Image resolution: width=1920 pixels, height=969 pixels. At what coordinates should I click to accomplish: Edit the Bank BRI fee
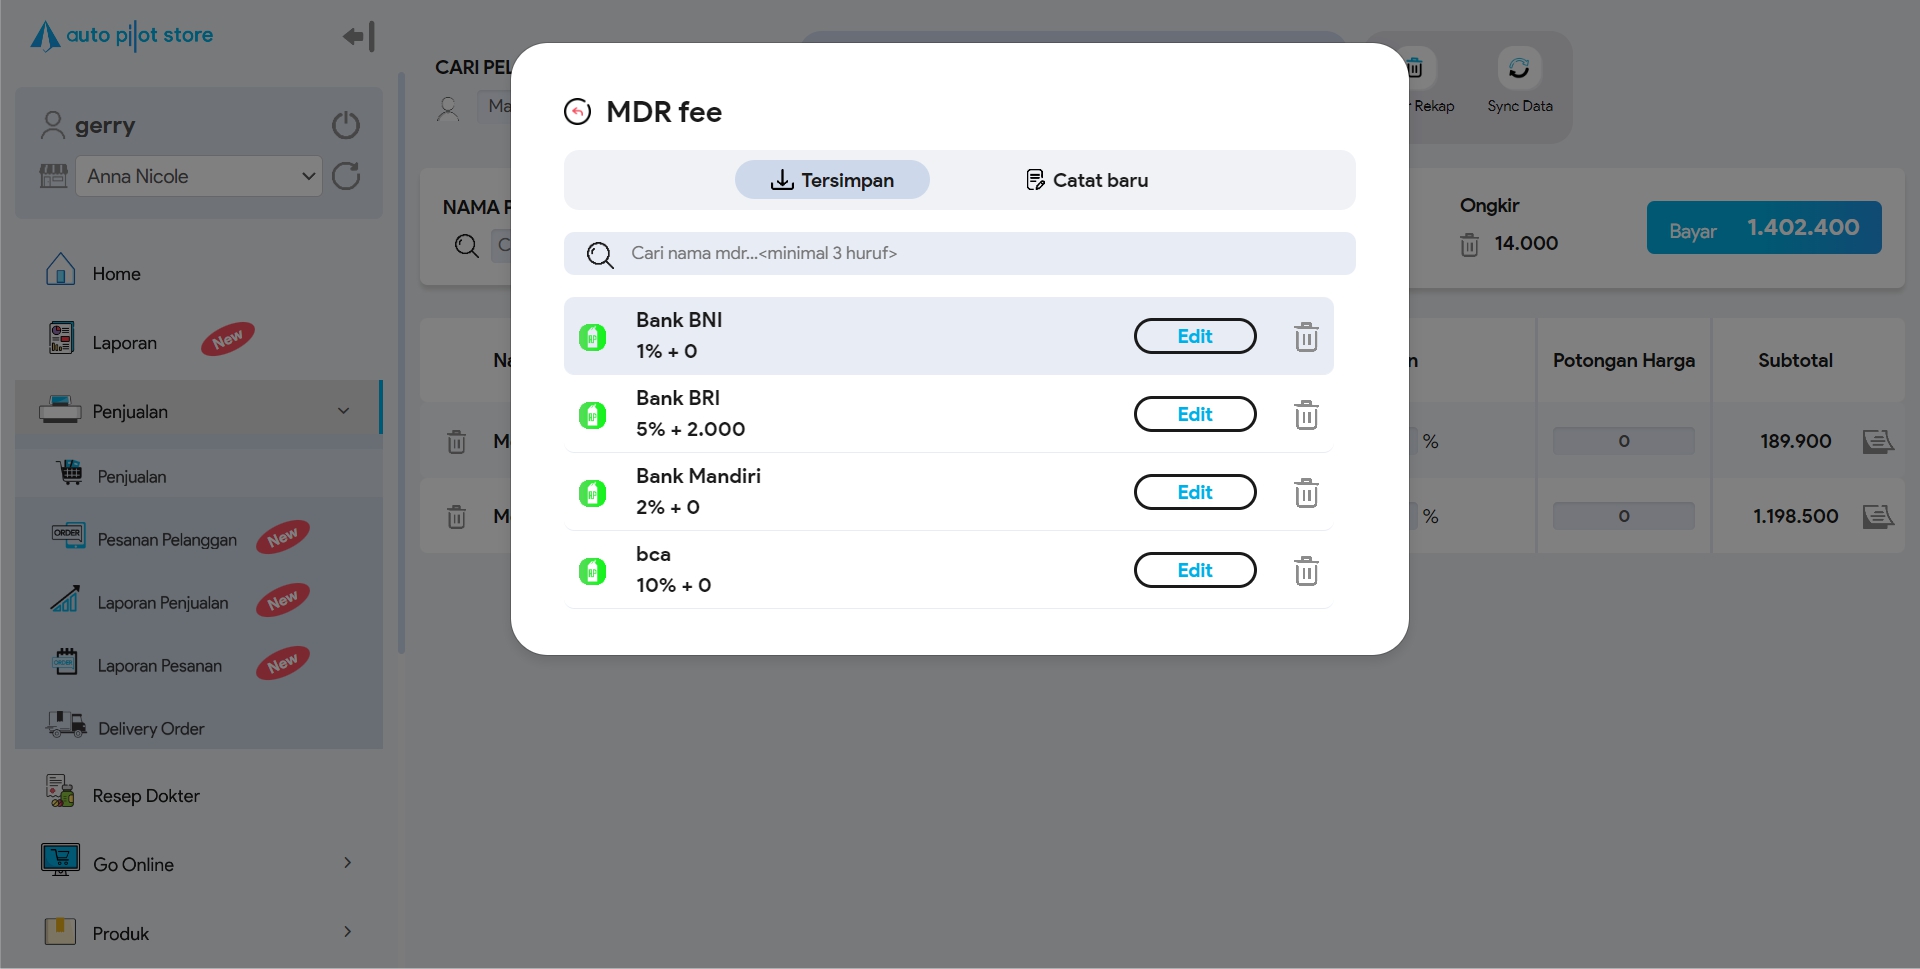(x=1194, y=415)
